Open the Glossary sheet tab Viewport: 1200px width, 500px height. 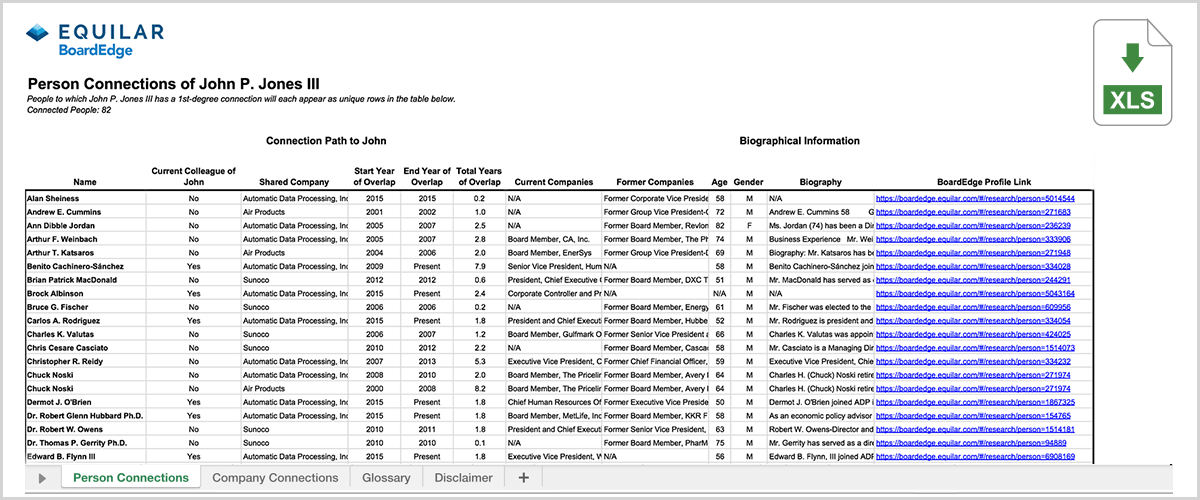coord(386,478)
